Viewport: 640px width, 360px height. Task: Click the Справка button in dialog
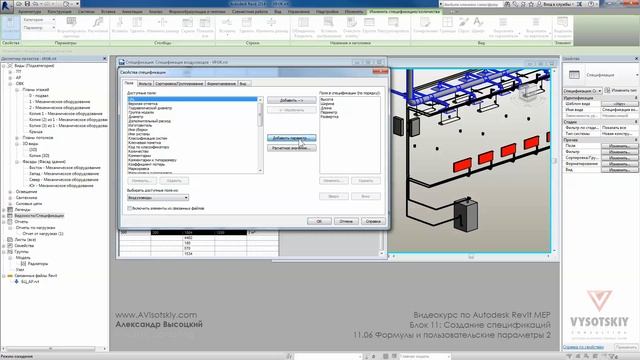pyautogui.click(x=373, y=221)
